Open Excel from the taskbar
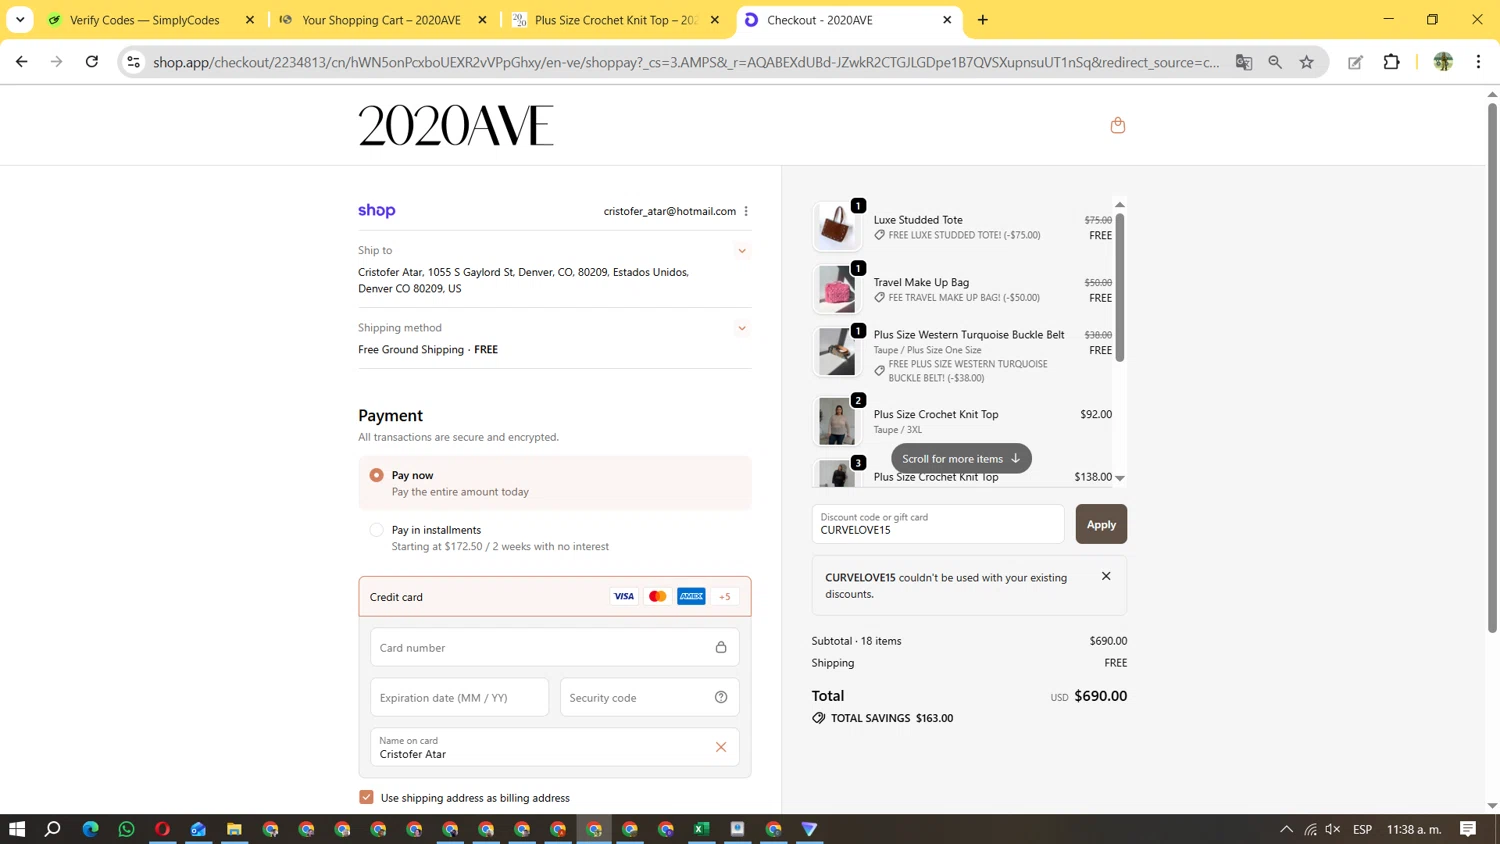 pos(702,829)
